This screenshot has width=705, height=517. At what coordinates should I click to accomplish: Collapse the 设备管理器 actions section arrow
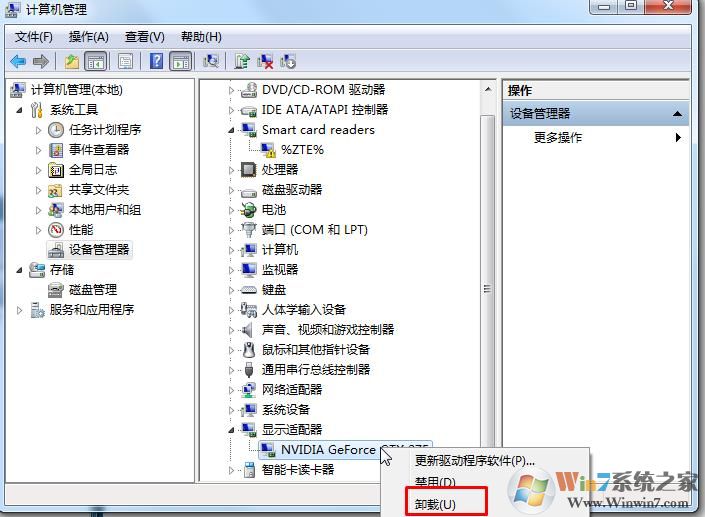(677, 114)
